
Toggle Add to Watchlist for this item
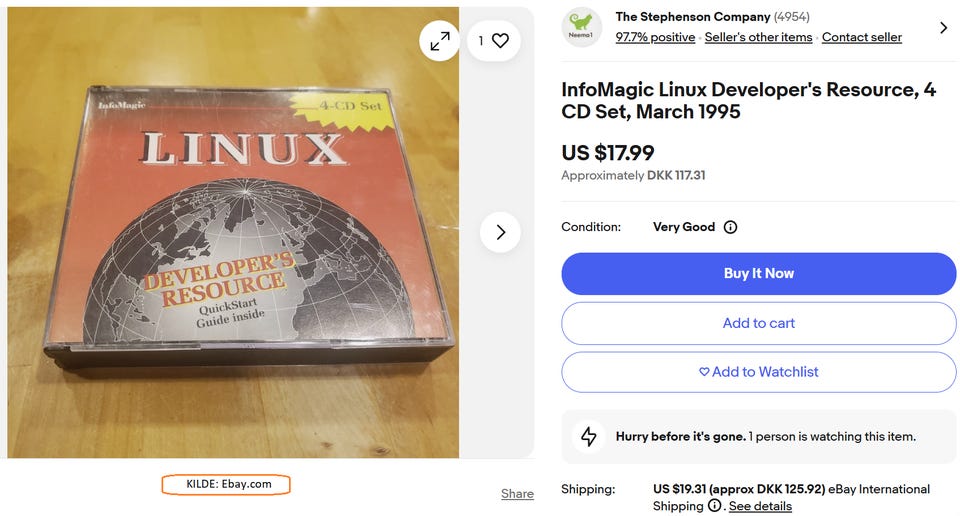(758, 372)
